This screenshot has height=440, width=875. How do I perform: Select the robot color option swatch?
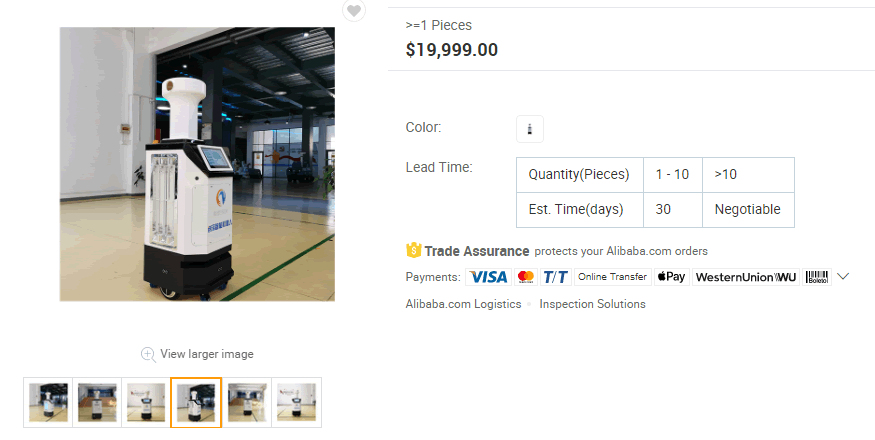[530, 129]
